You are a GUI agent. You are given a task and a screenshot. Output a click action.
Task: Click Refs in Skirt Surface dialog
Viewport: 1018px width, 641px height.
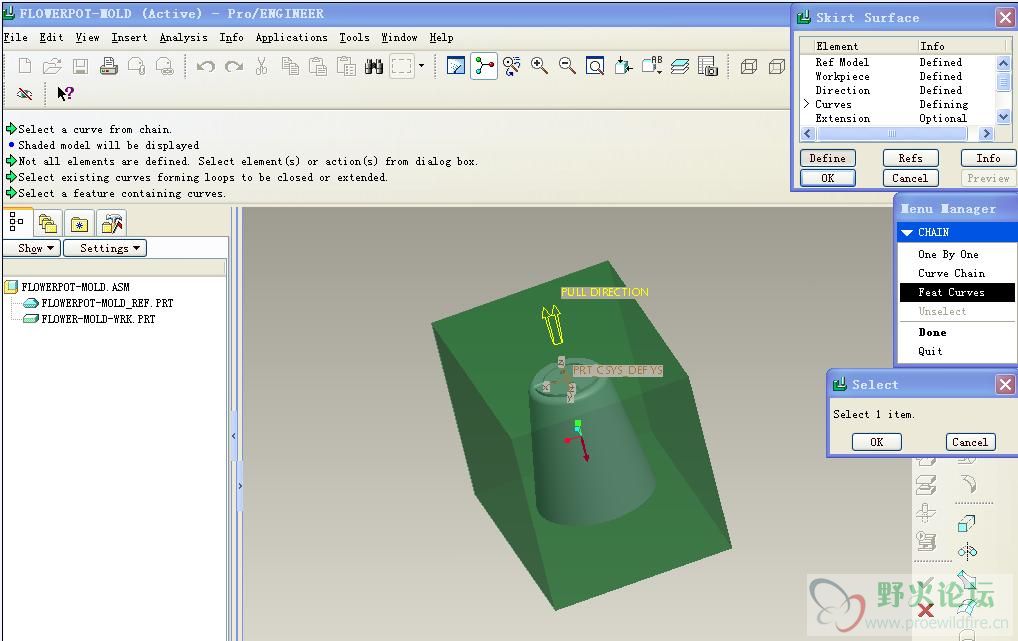click(x=911, y=158)
